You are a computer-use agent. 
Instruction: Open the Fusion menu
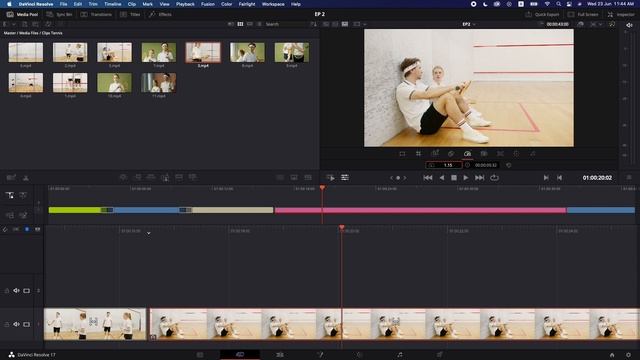coord(208,4)
